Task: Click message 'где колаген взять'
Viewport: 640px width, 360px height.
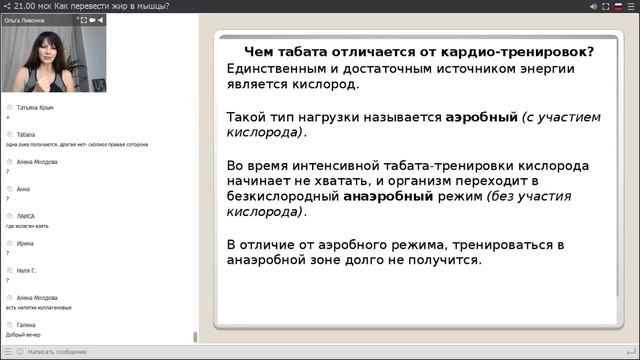Action: [27, 226]
